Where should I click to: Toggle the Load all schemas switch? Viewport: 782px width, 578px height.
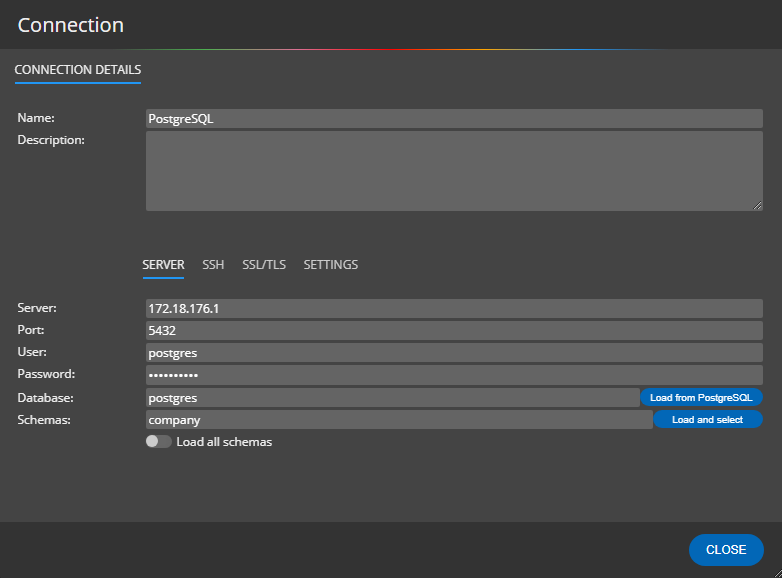[x=159, y=441]
